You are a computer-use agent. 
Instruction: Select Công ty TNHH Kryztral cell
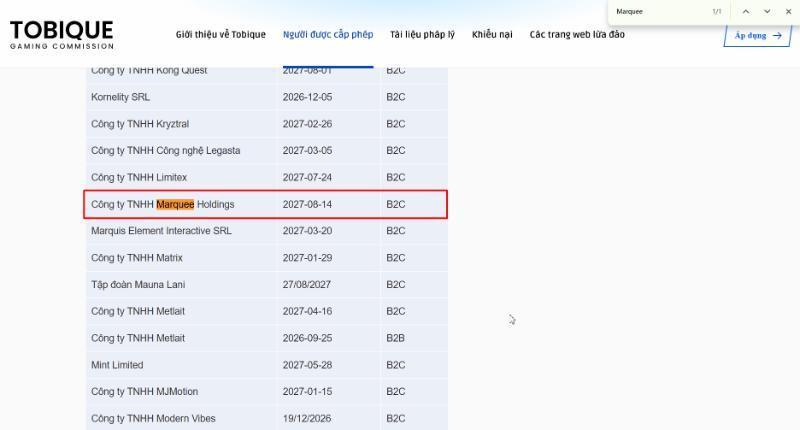pyautogui.click(x=140, y=124)
